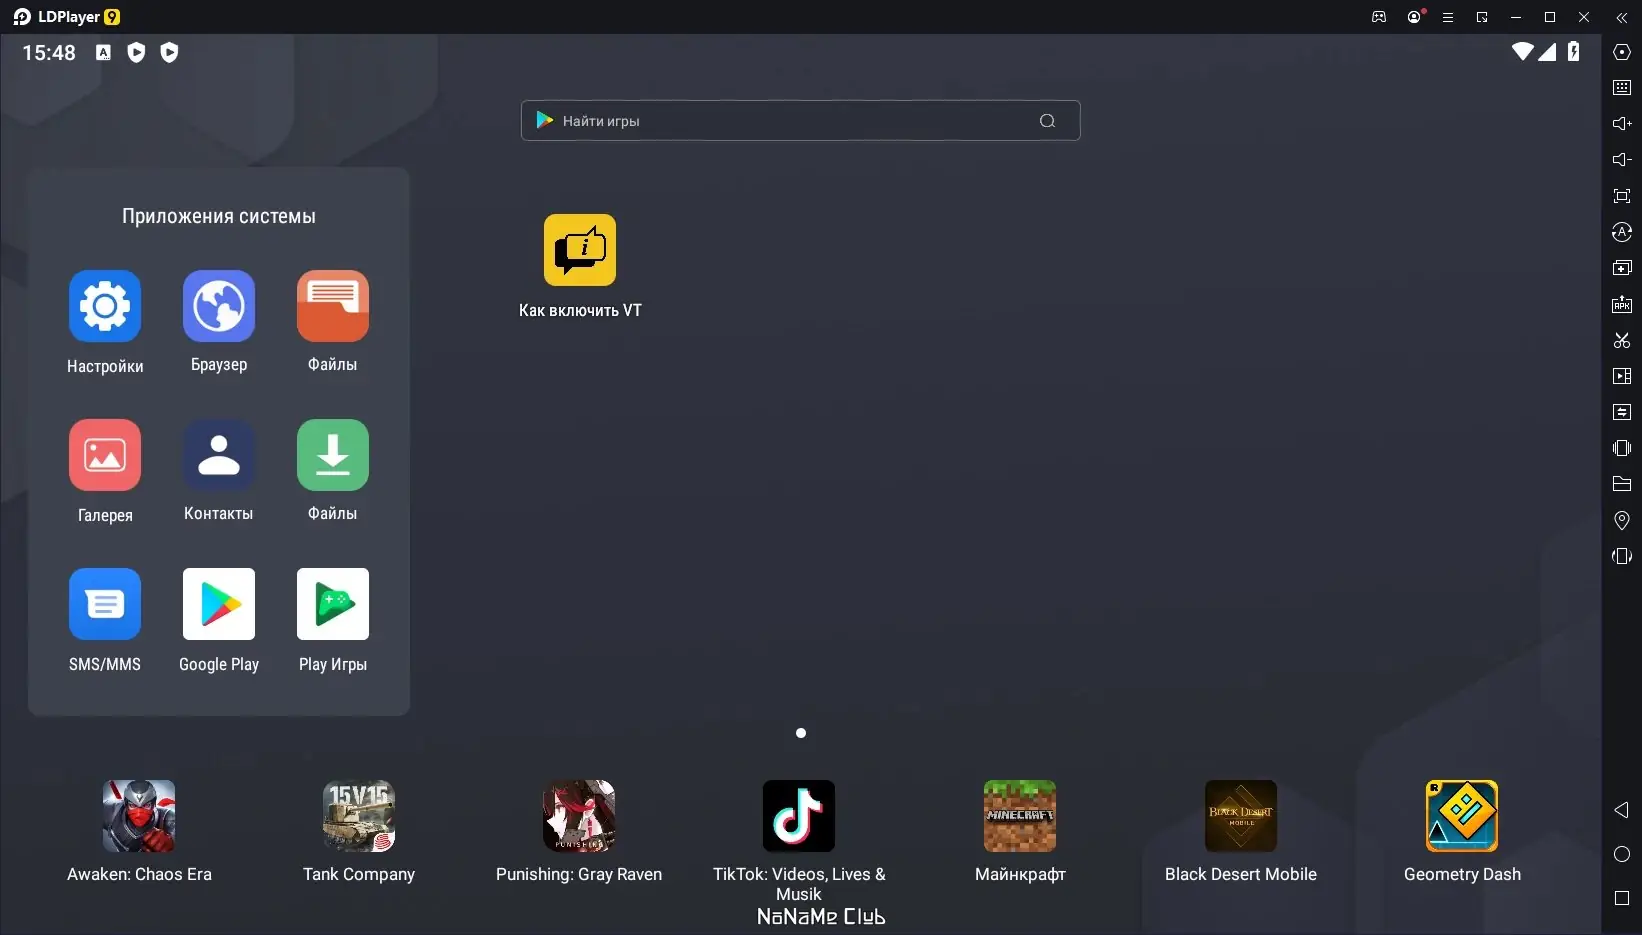Tap the Android home circle

pos(1622,854)
